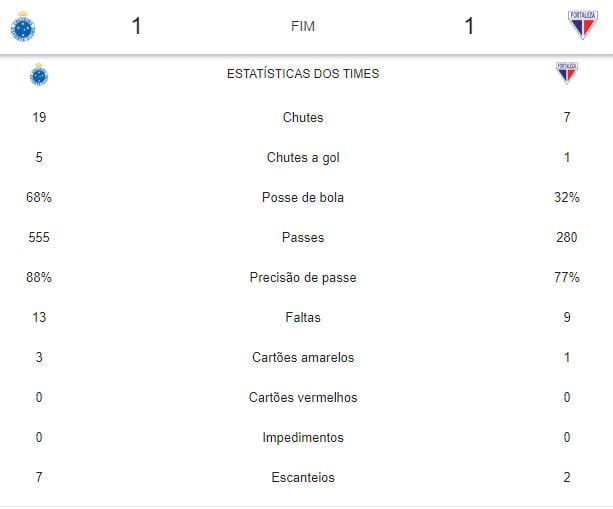The height and width of the screenshot is (509, 613).
Task: Click the Faltas stat label
Action: click(303, 317)
